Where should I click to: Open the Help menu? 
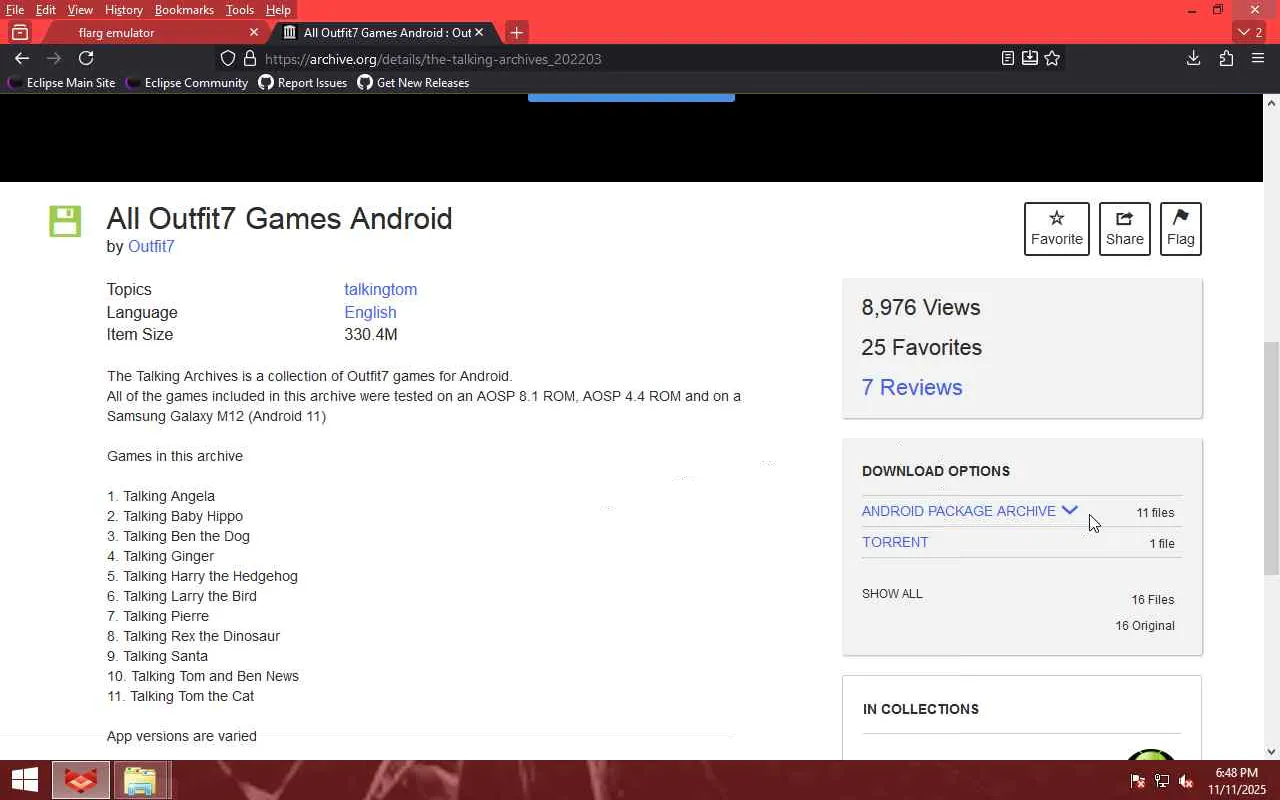[x=278, y=10]
